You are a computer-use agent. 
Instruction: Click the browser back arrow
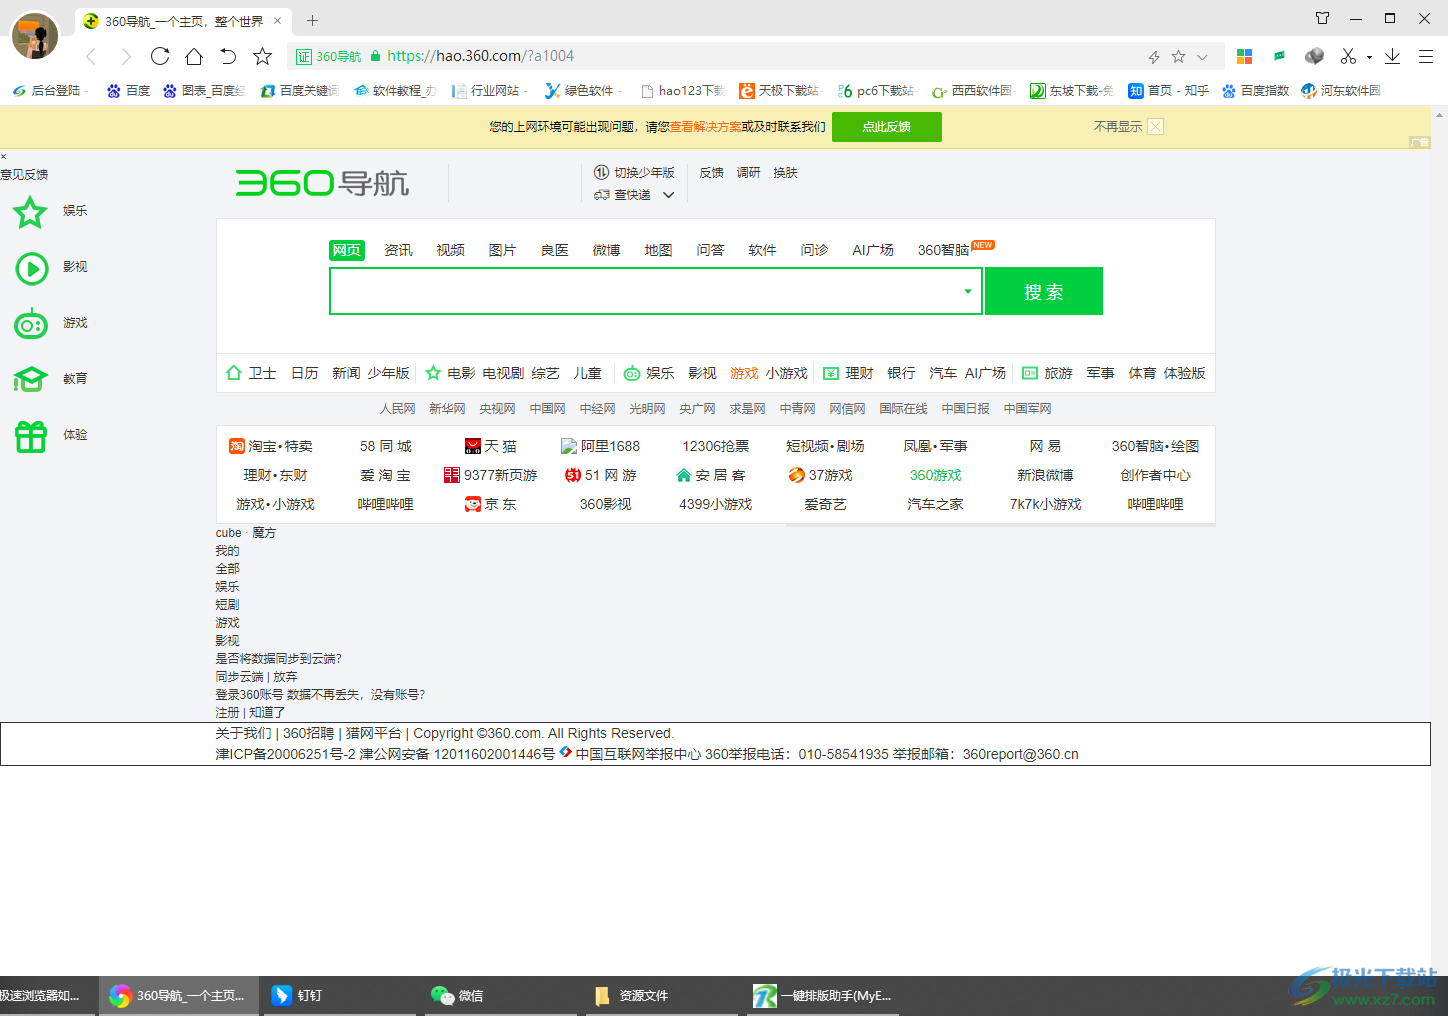click(x=91, y=56)
